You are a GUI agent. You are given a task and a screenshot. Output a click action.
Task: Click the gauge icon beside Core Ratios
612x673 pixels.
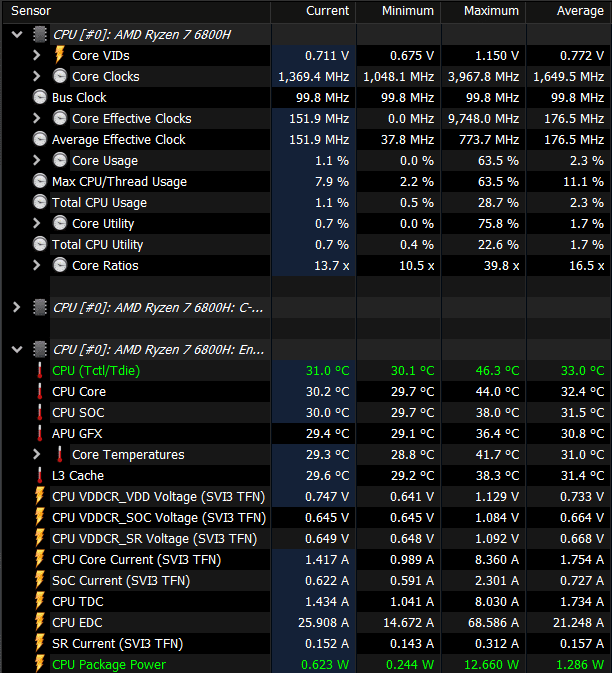coord(60,266)
